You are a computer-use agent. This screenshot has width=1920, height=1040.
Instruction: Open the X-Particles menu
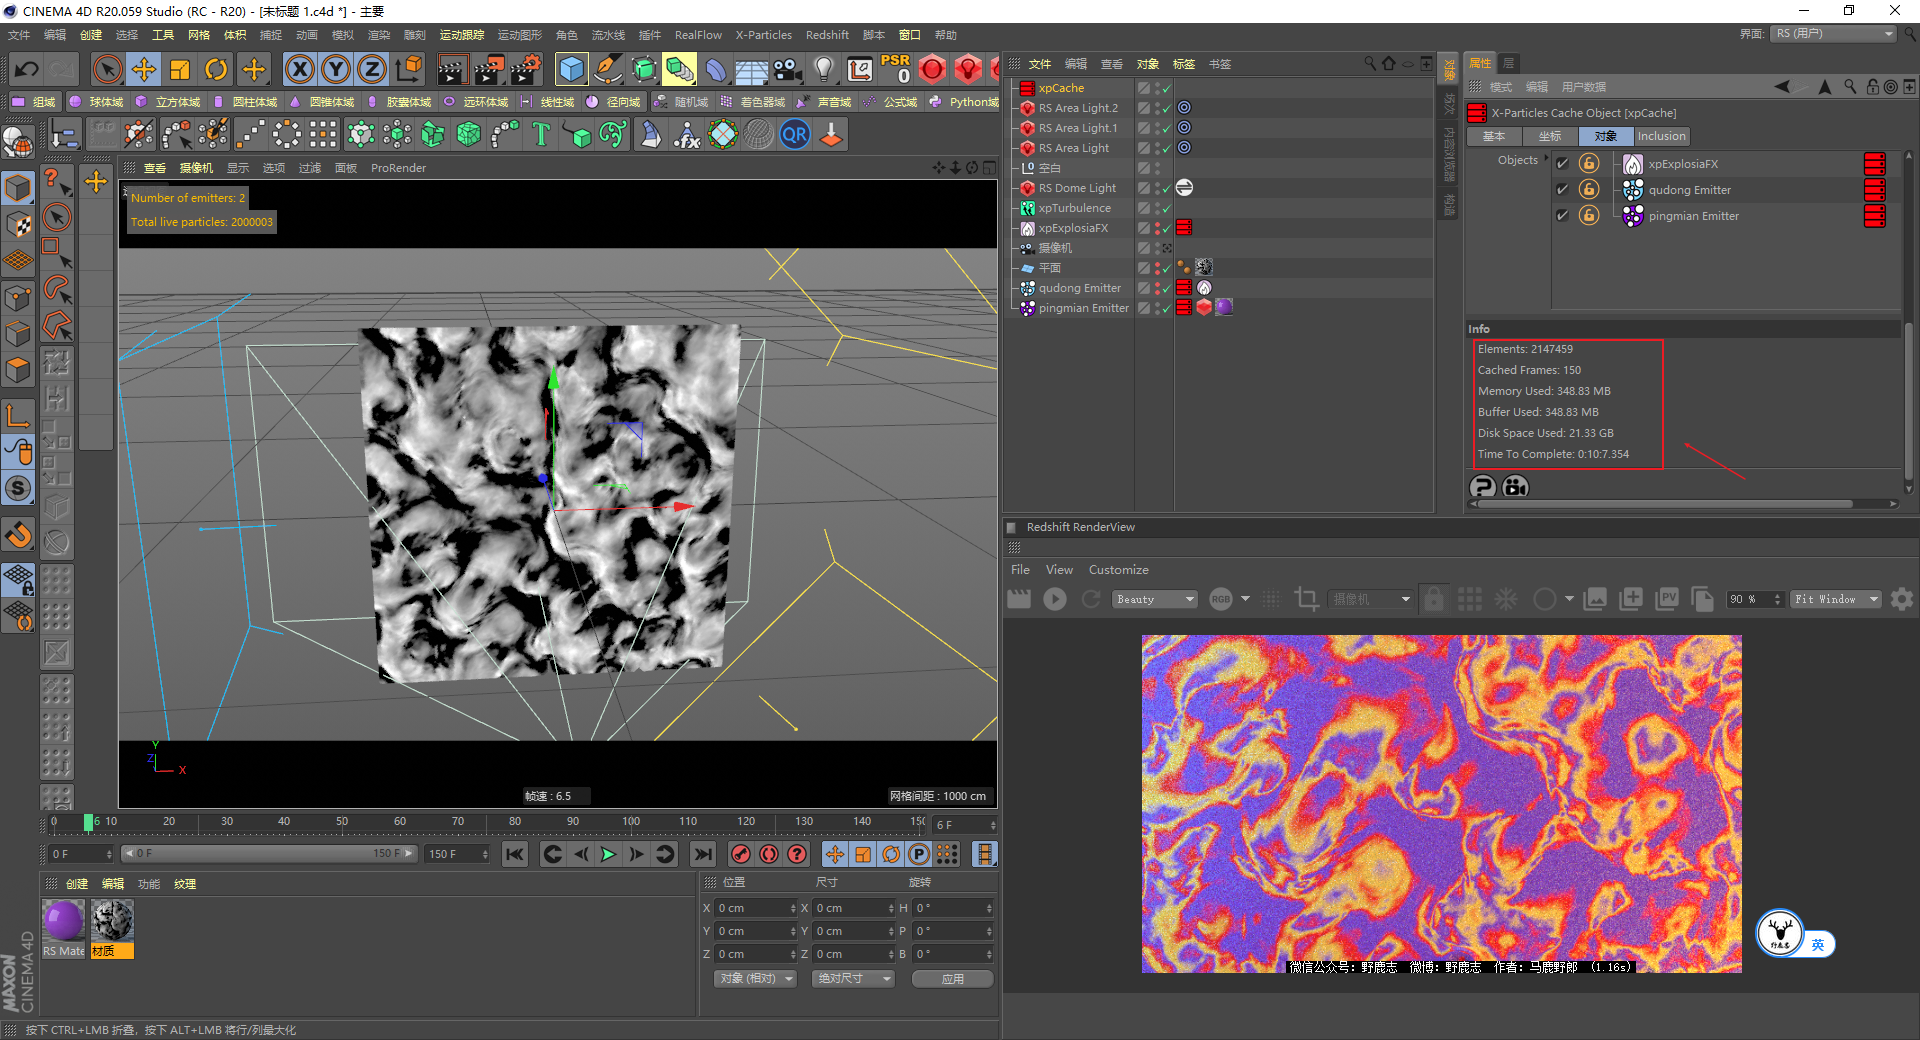point(763,35)
